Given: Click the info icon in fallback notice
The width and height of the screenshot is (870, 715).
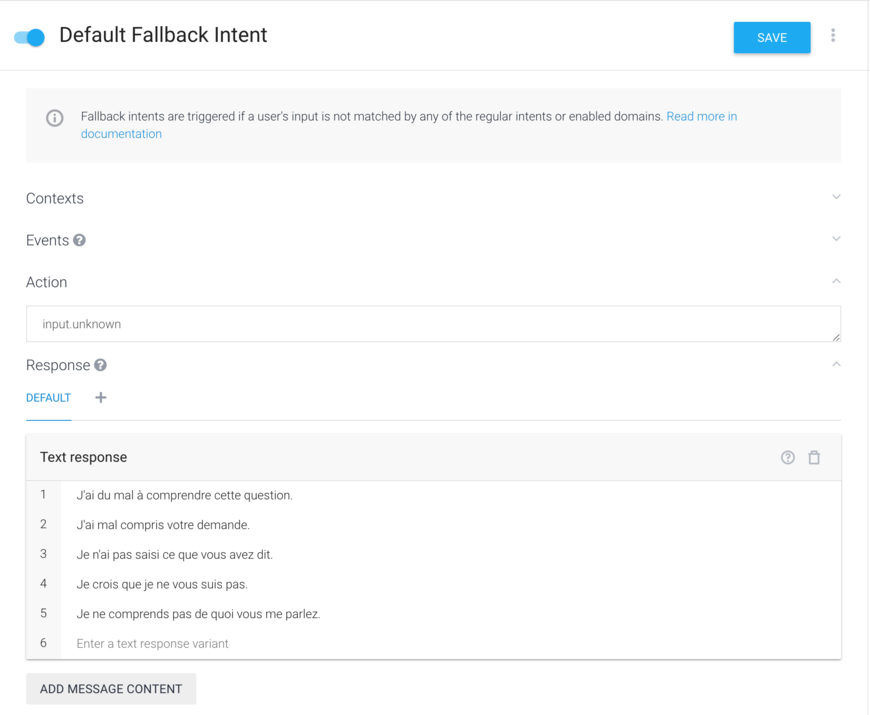Looking at the screenshot, I should [55, 118].
